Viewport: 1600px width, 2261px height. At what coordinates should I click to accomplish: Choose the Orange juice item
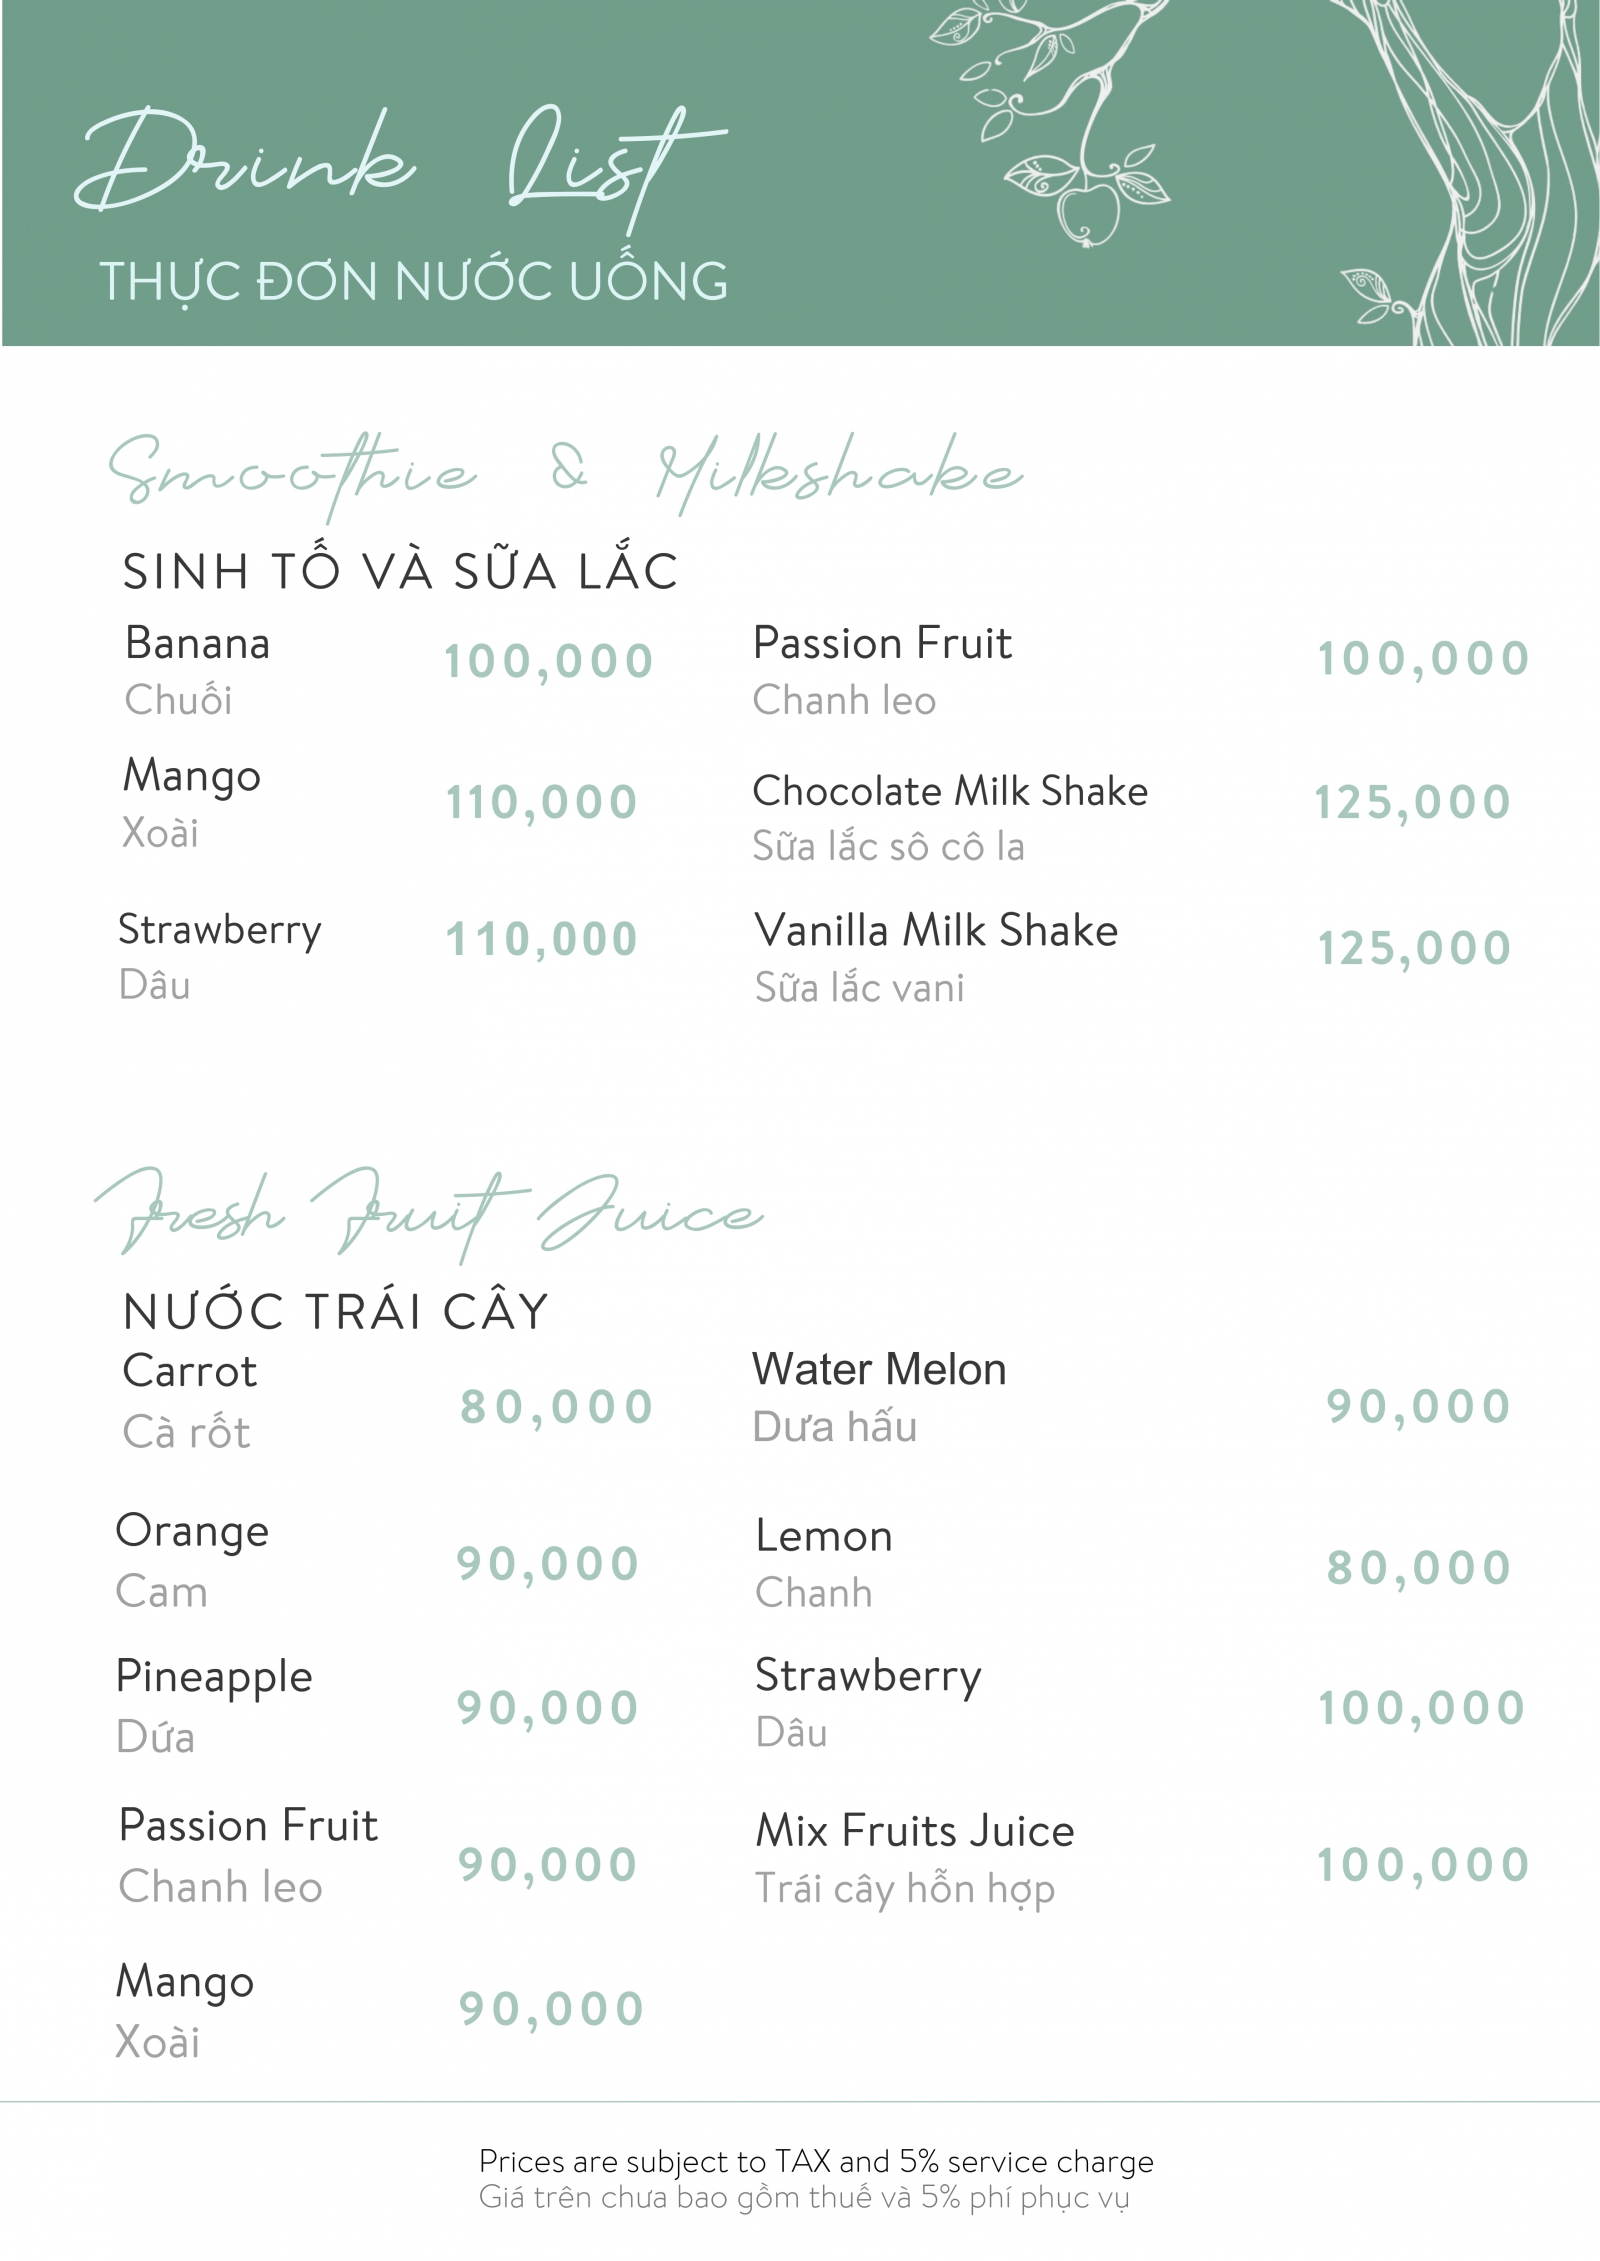pos(192,1532)
